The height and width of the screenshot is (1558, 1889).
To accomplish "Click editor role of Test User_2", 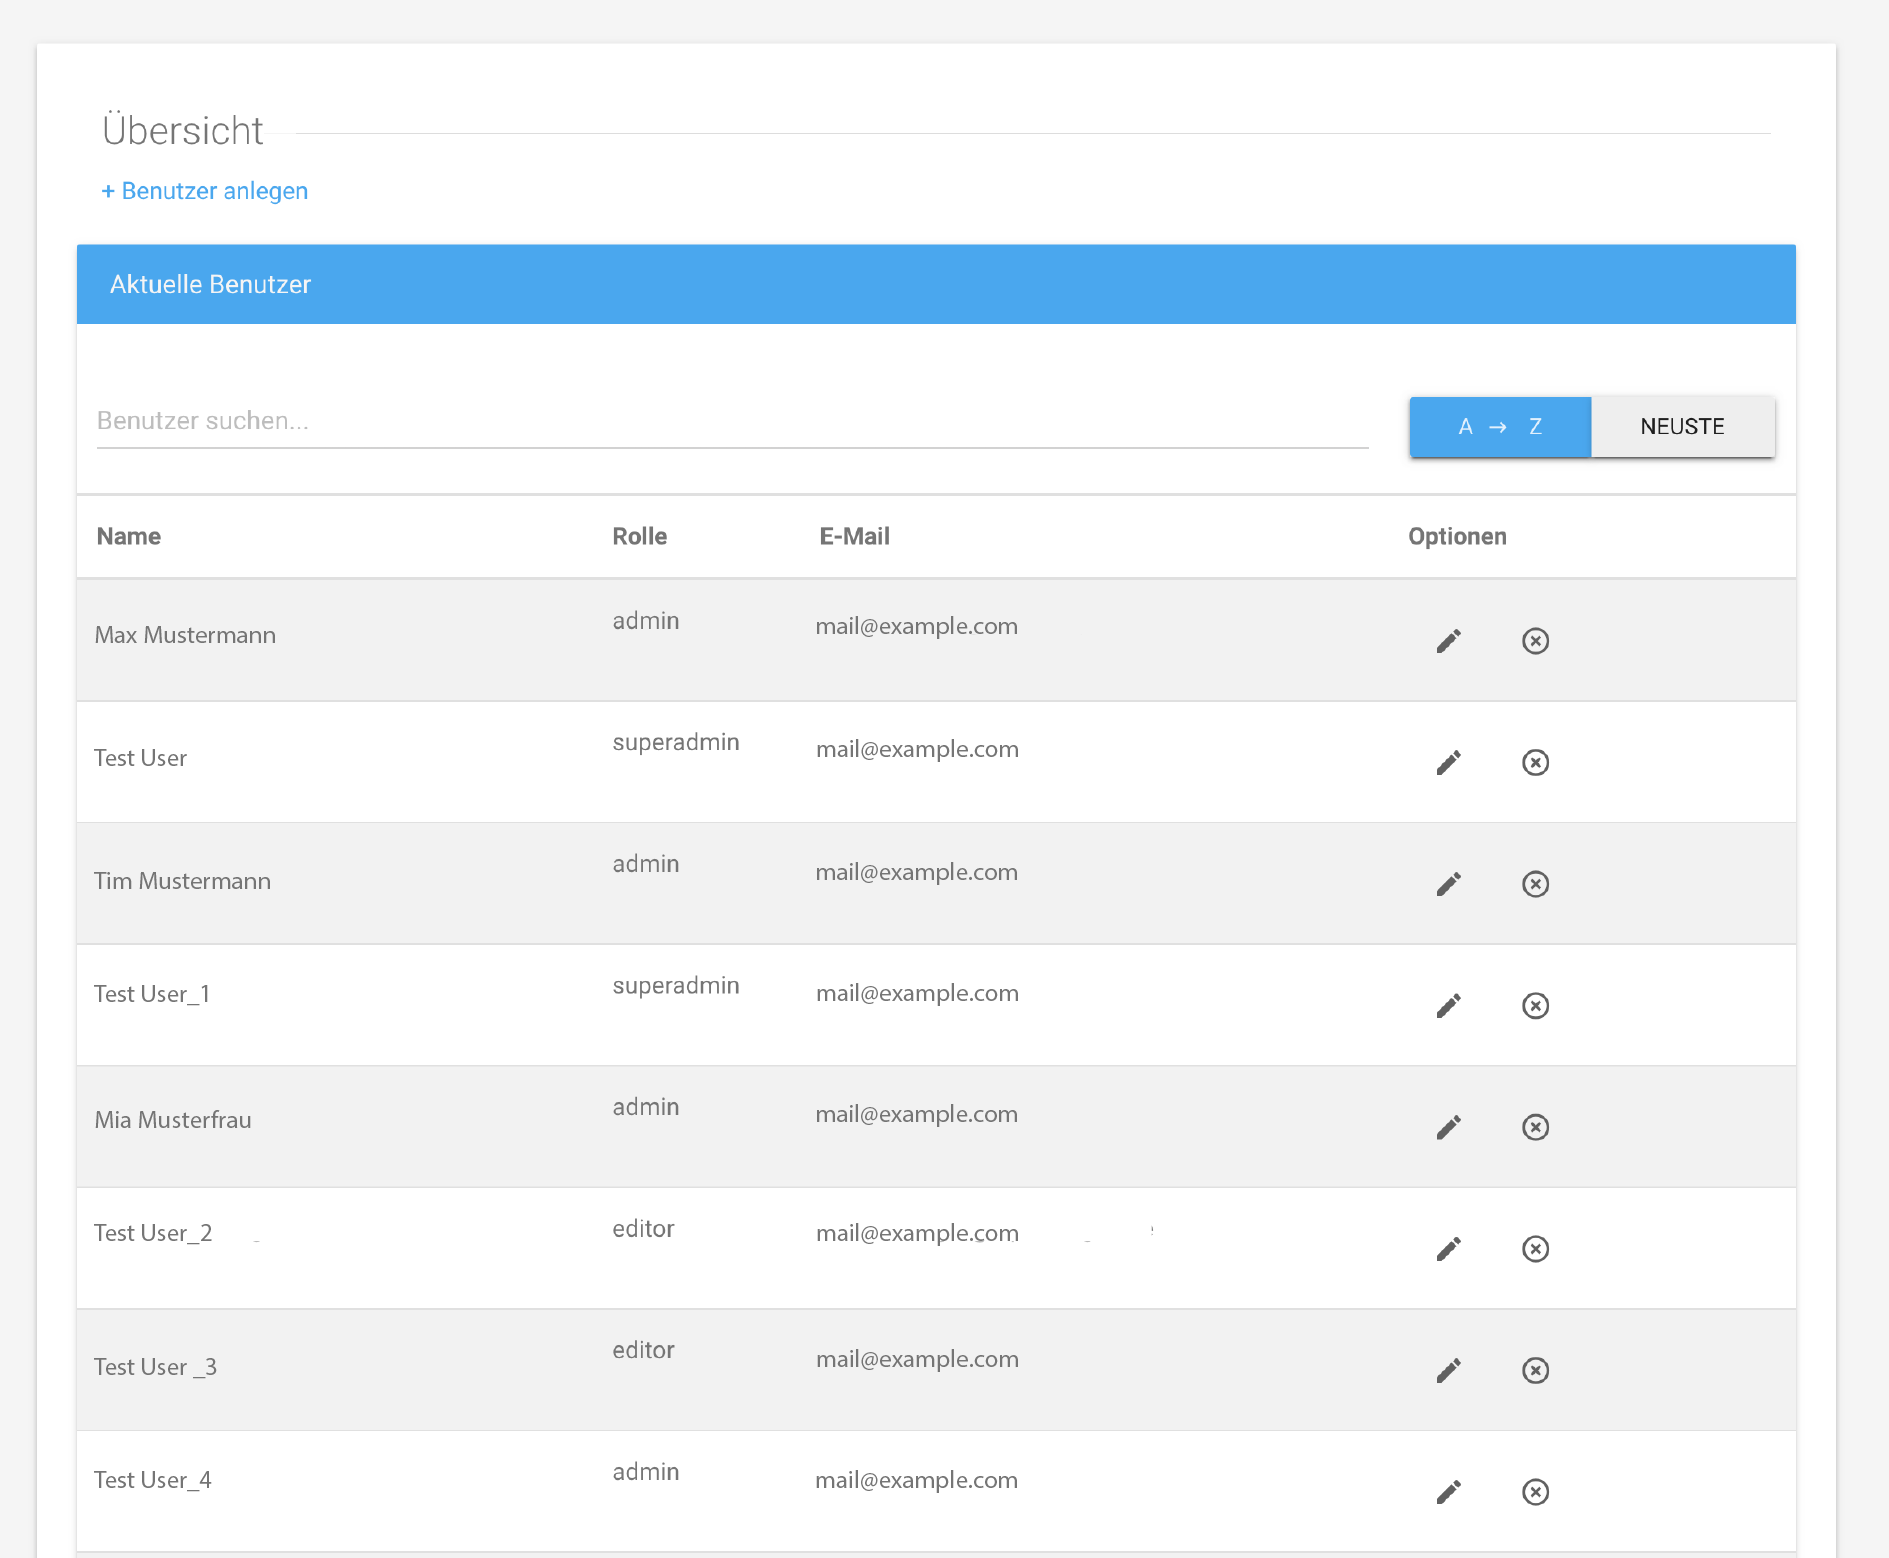I will 643,1230.
